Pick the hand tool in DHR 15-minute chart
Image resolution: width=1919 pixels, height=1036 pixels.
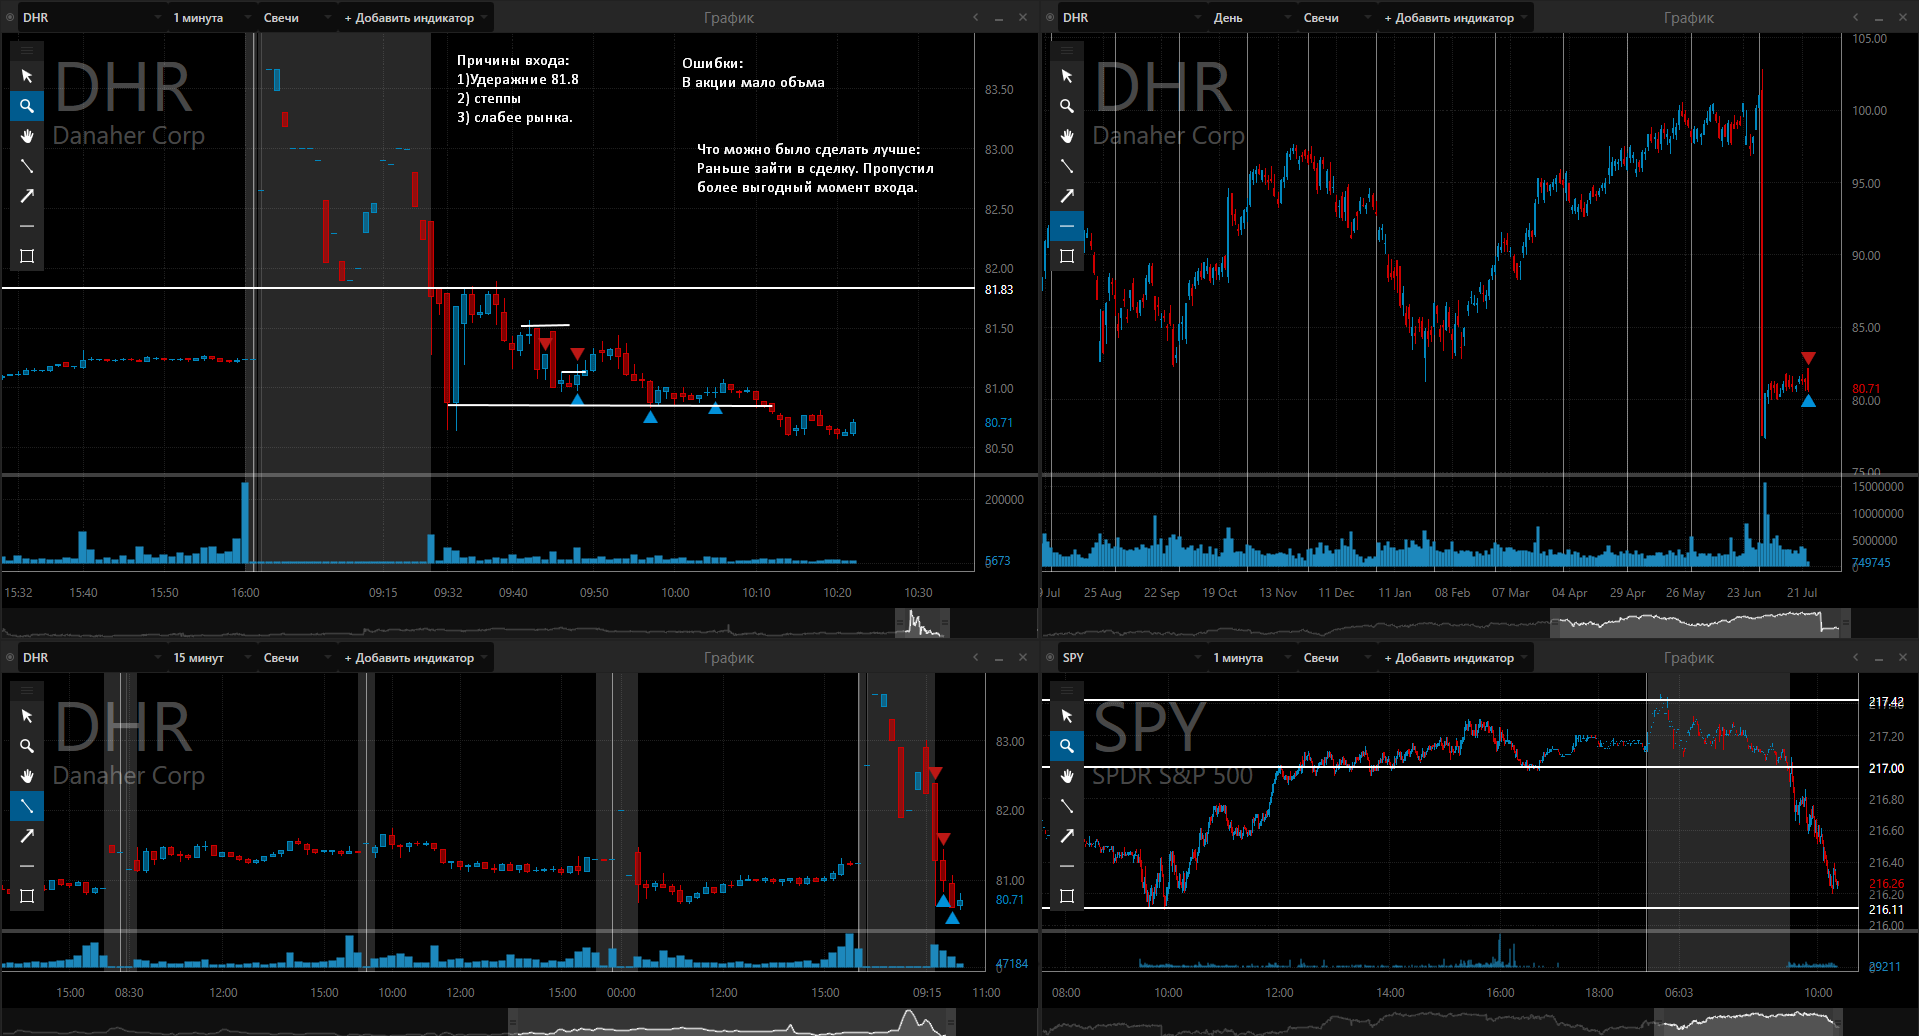27,776
